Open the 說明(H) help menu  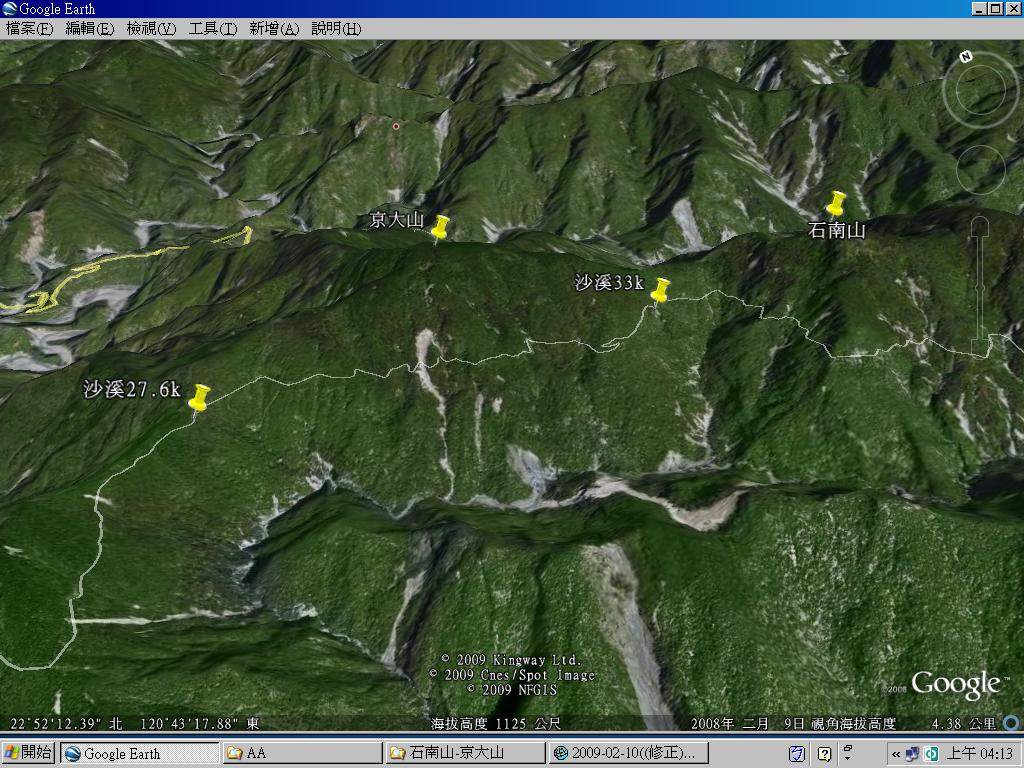pyautogui.click(x=336, y=29)
